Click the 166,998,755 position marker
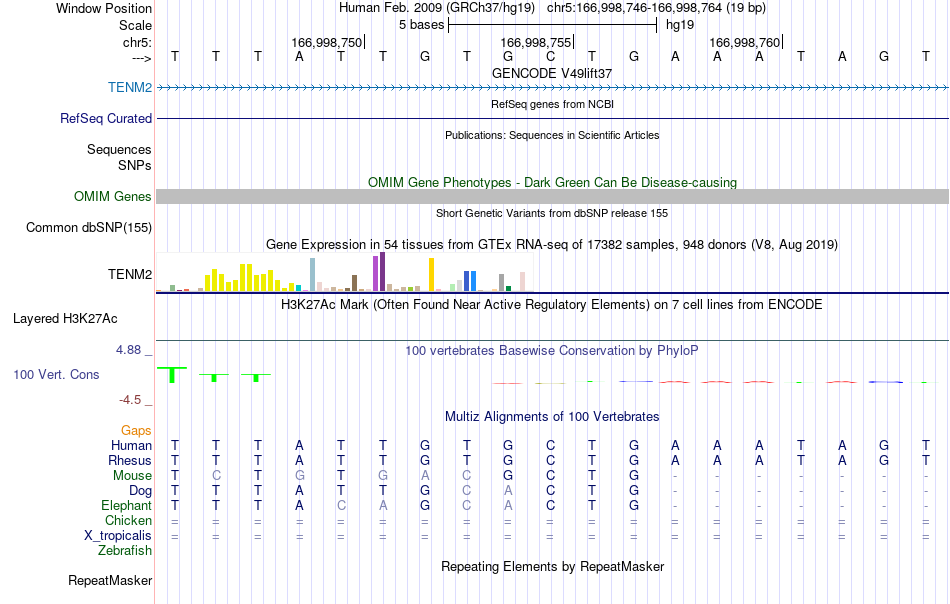This screenshot has height=604, width=950. pos(536,42)
